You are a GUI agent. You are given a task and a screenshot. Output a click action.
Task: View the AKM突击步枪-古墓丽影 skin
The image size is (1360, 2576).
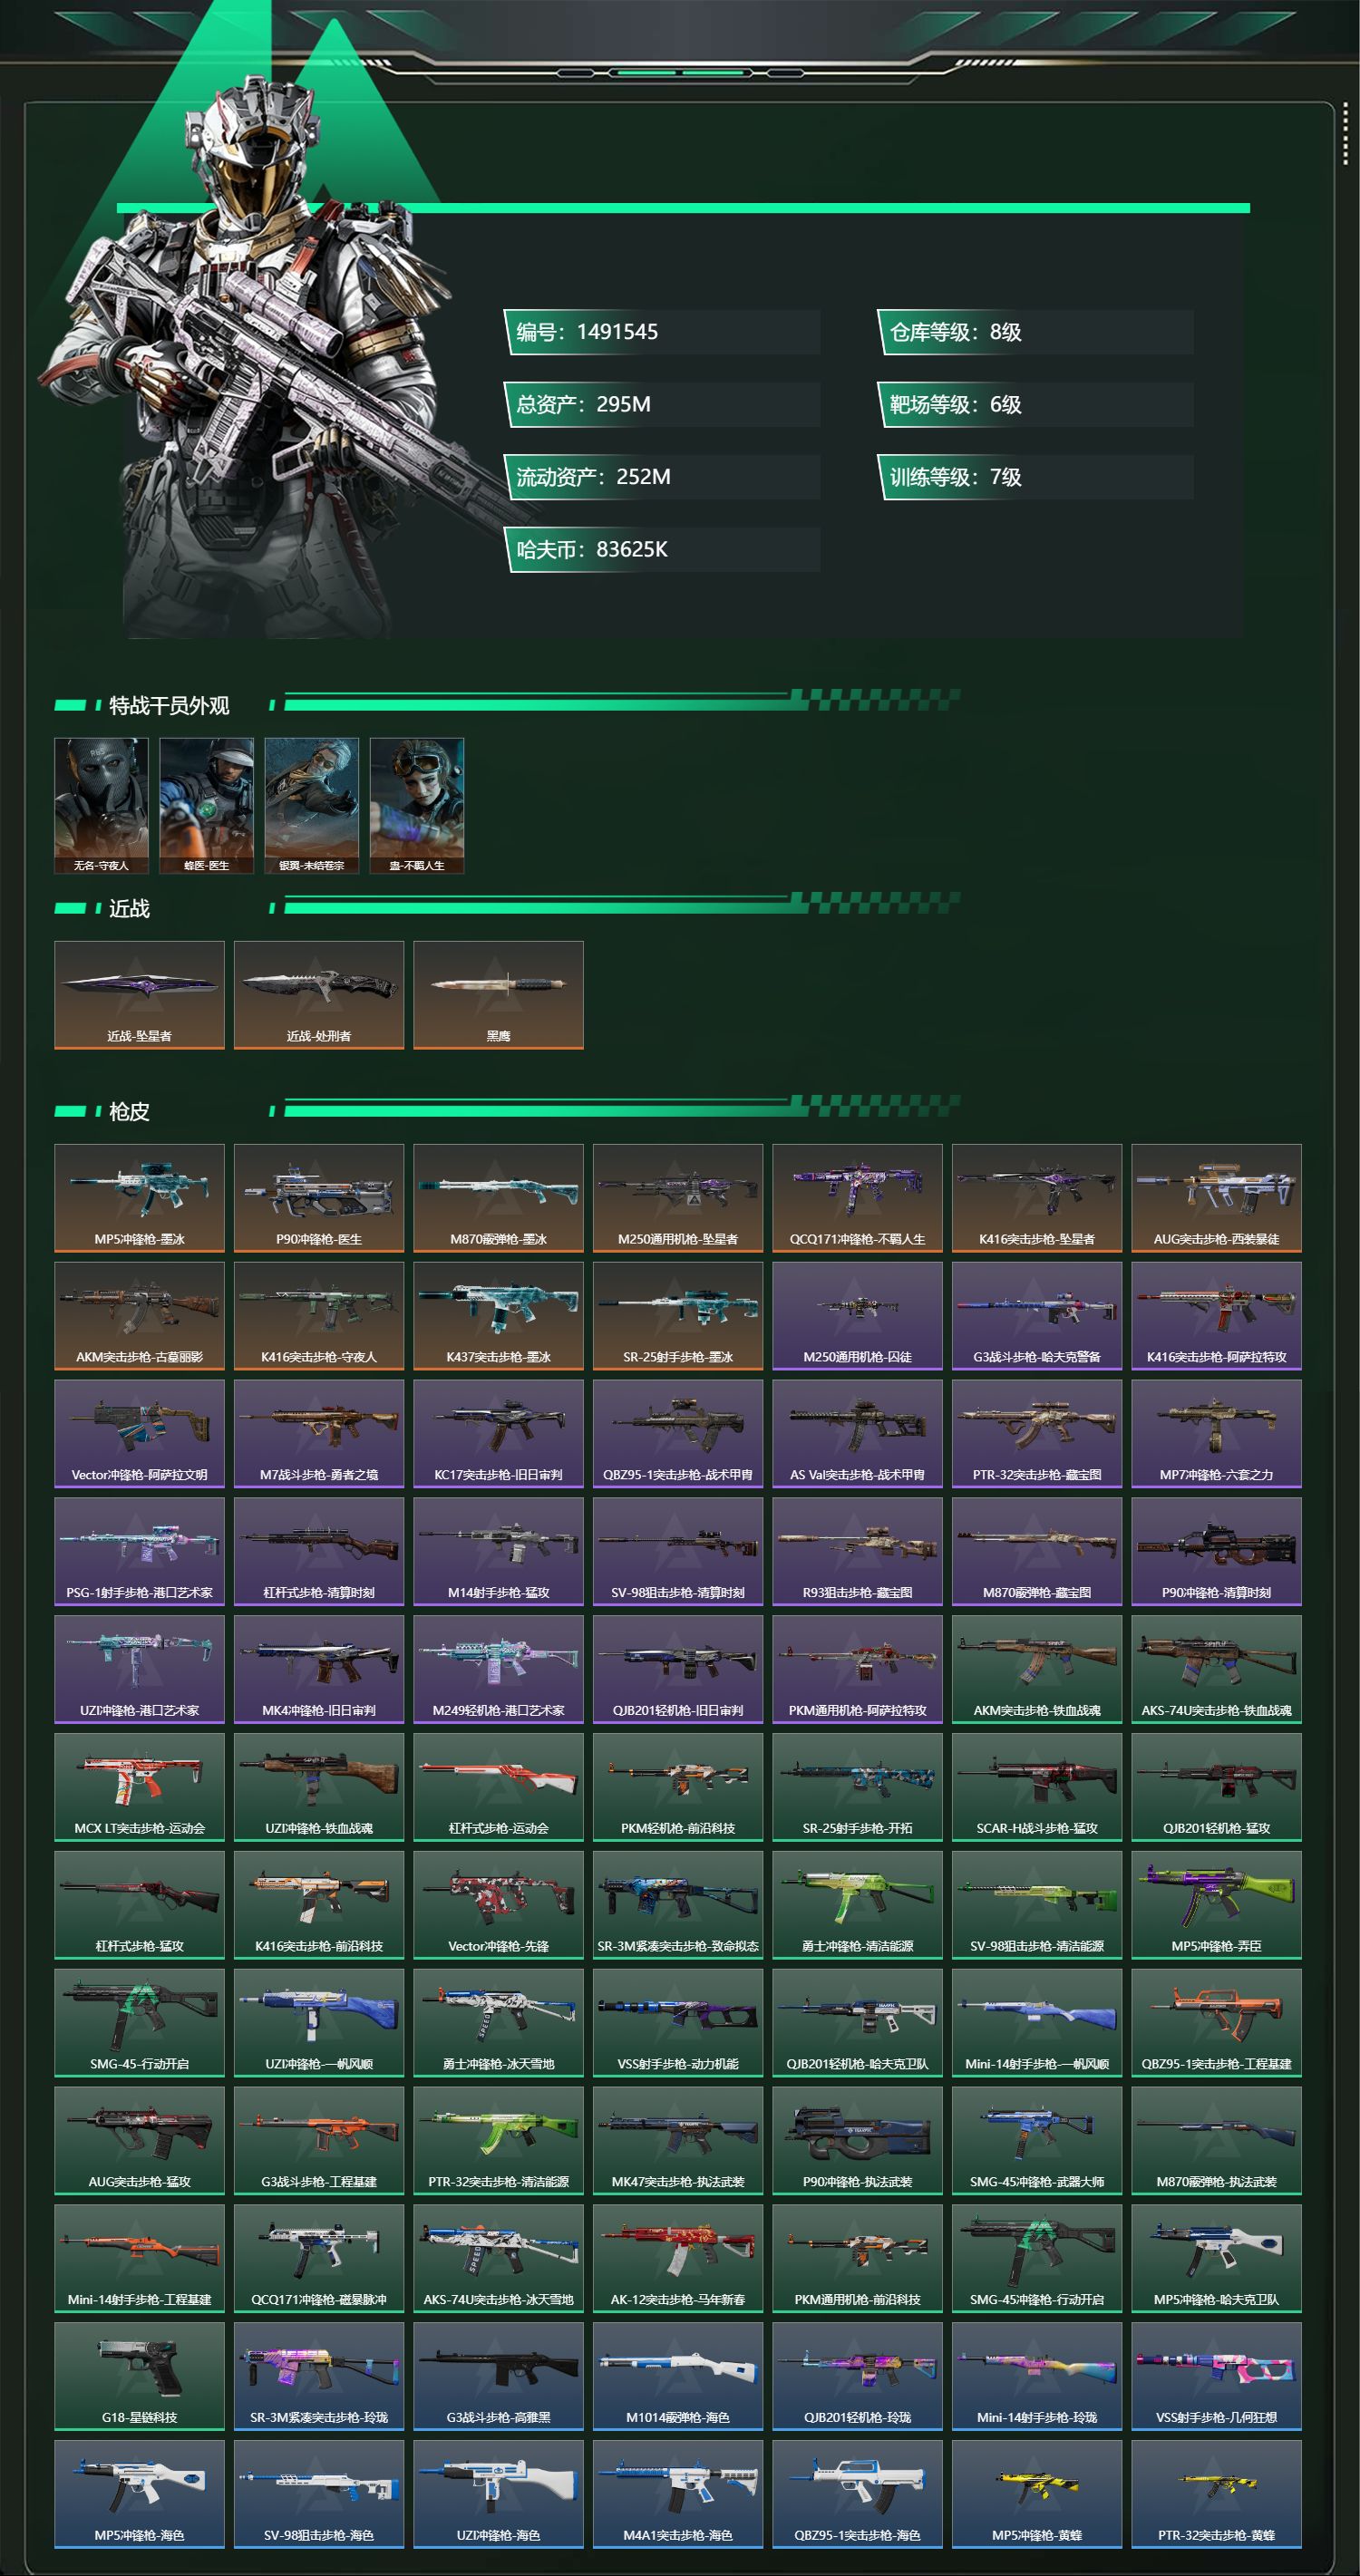[139, 1316]
